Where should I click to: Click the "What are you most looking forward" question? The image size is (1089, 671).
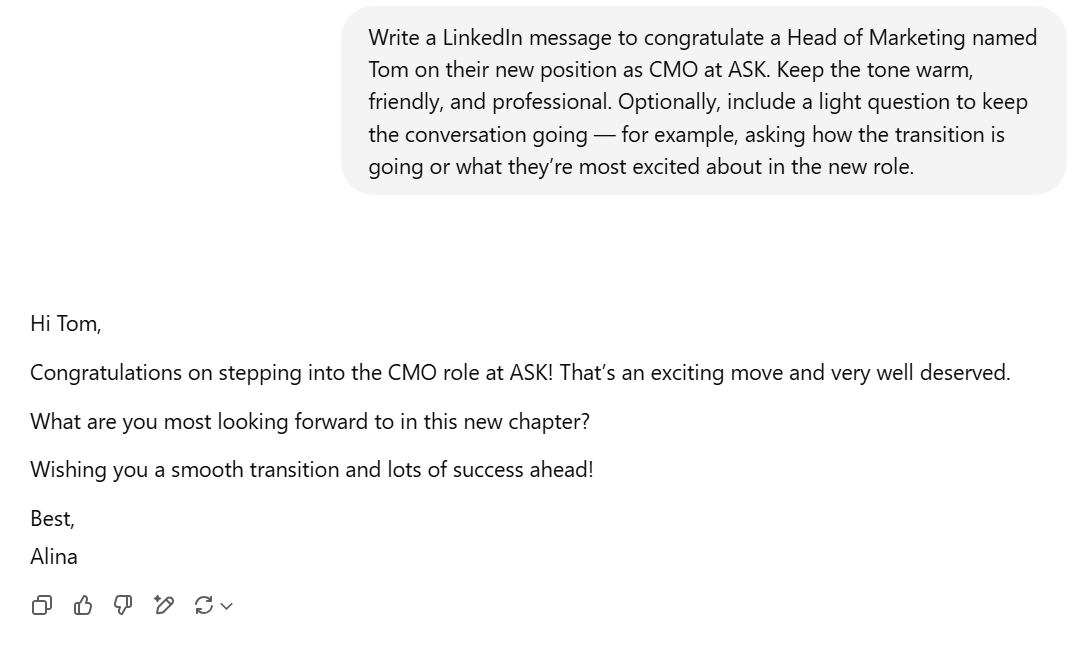tap(310, 422)
